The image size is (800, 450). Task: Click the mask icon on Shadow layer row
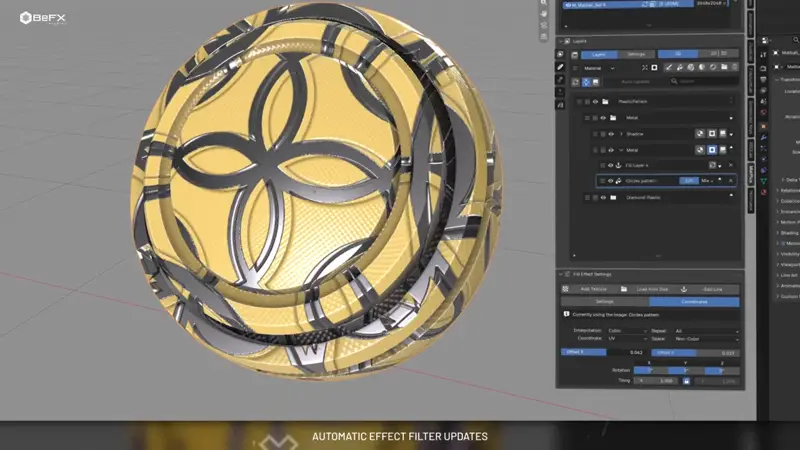click(x=712, y=134)
